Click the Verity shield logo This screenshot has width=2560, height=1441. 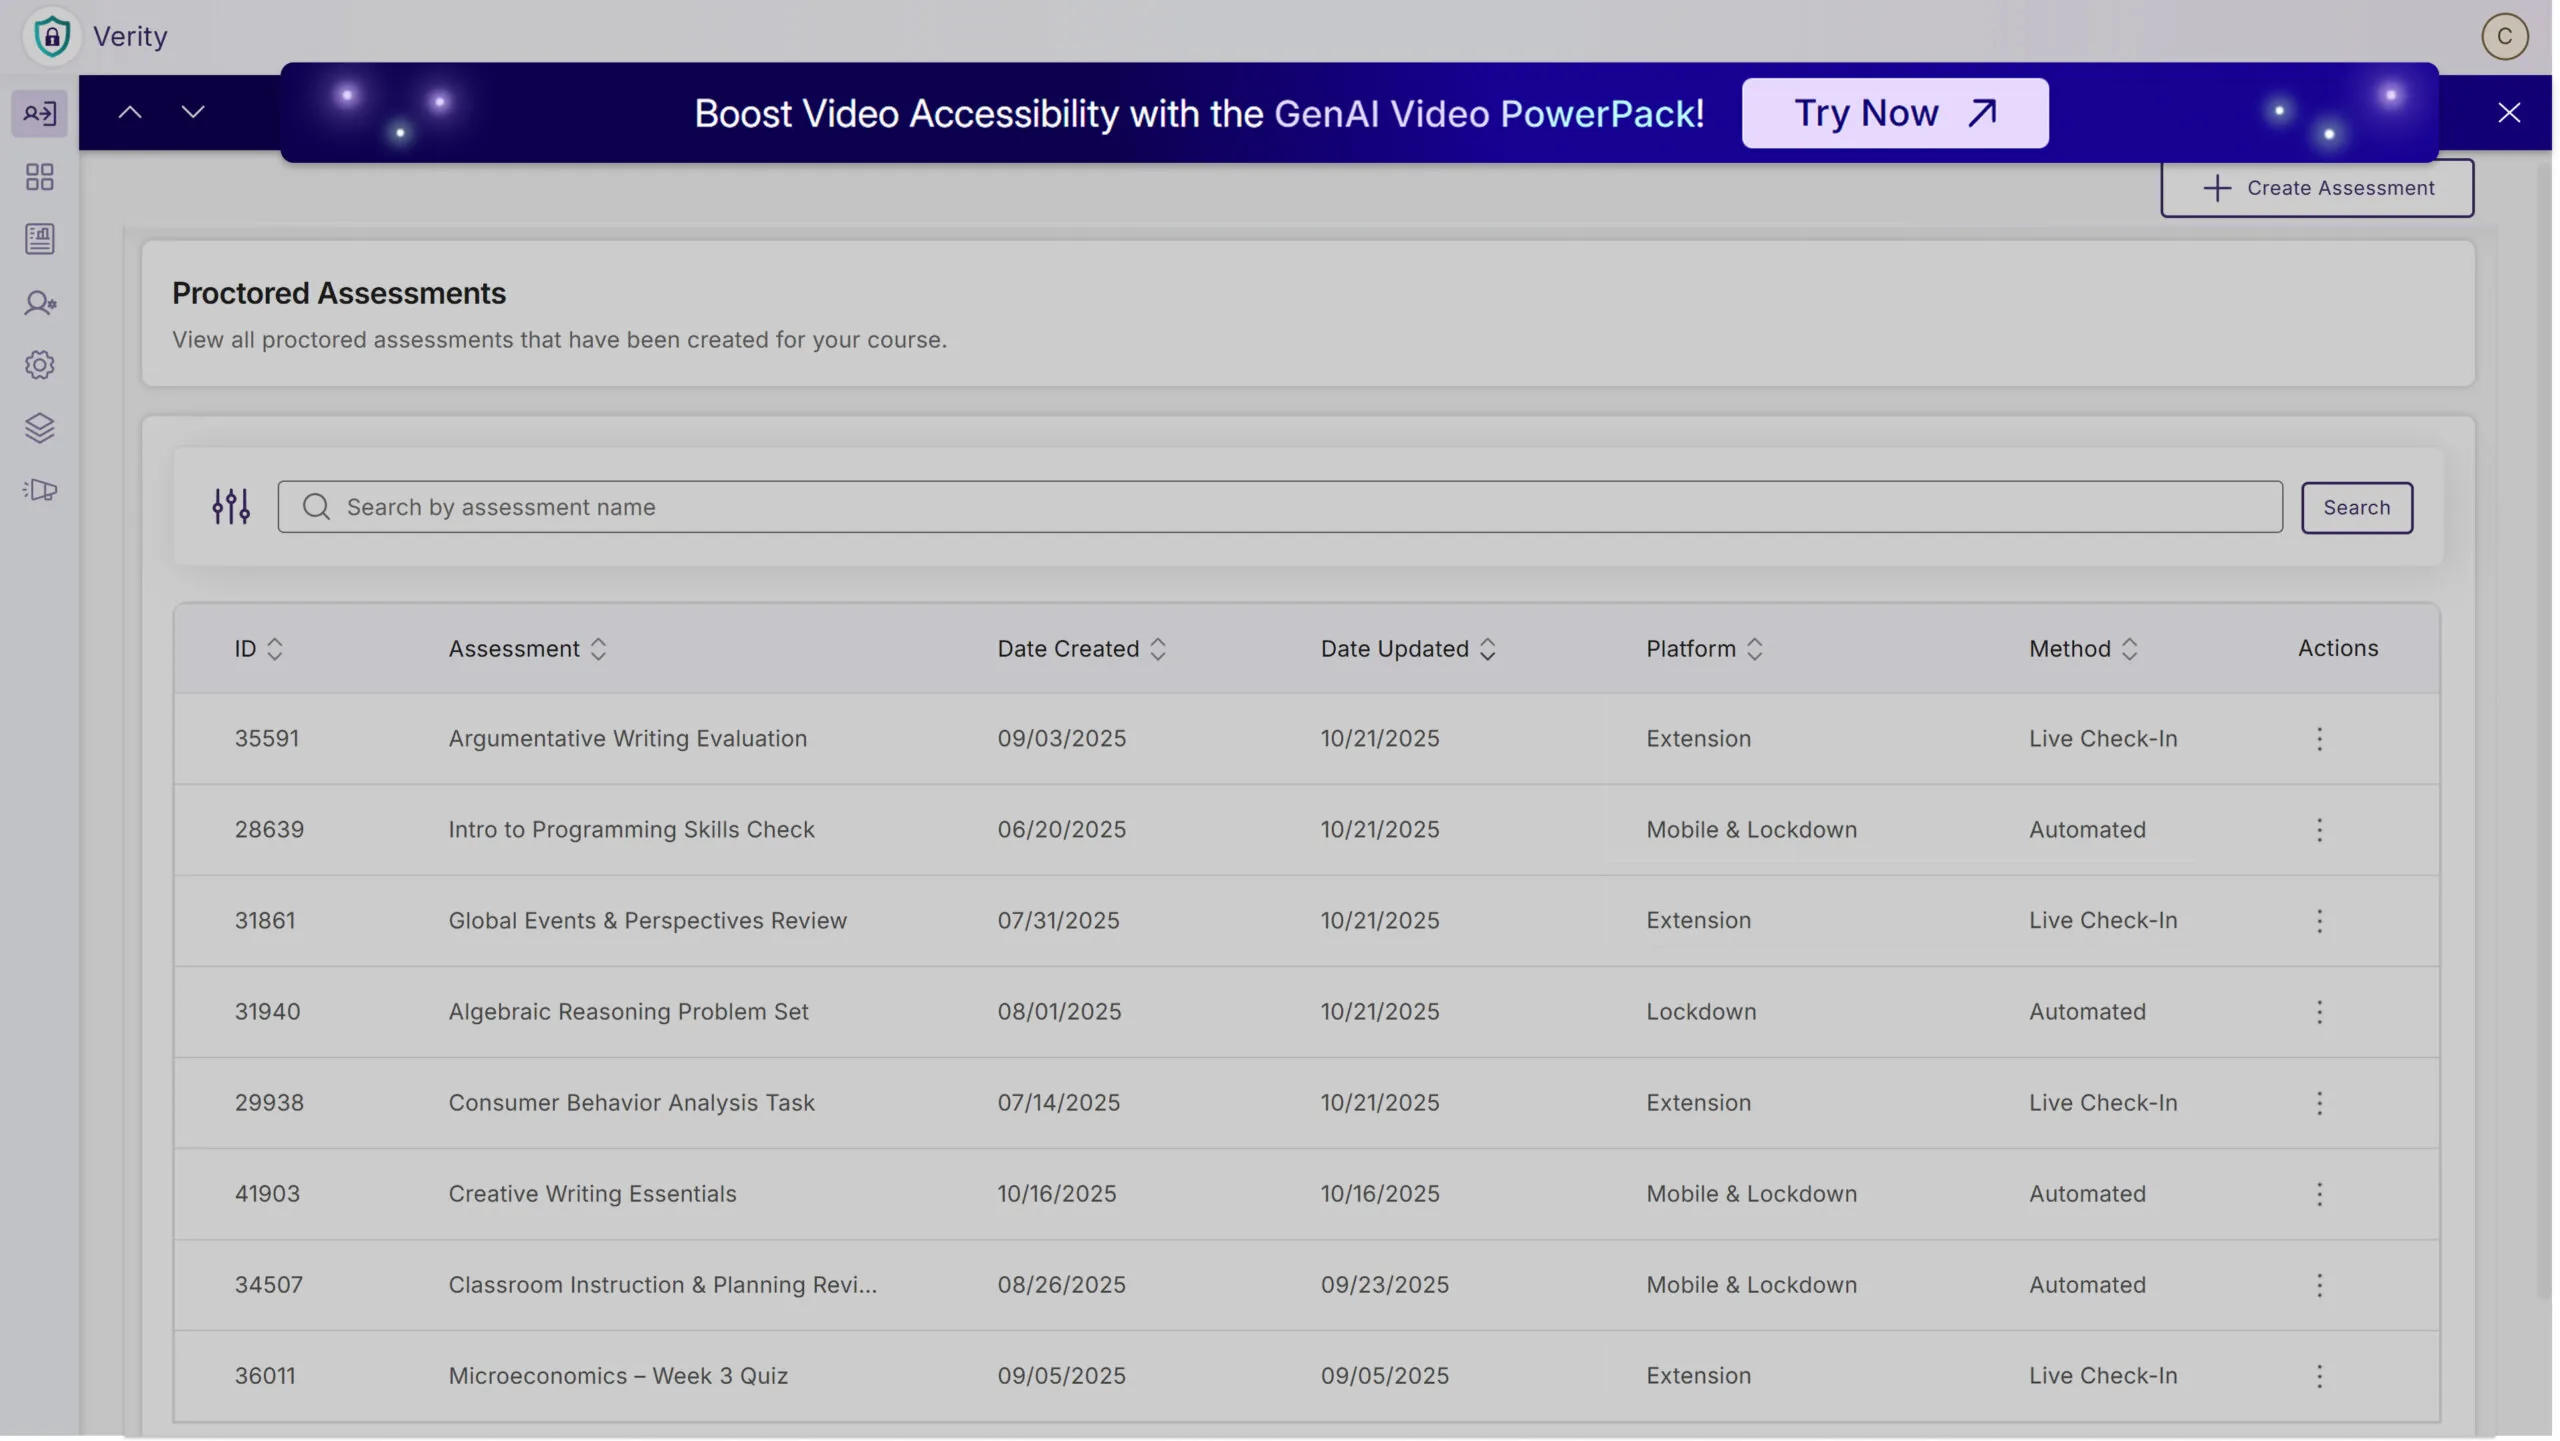point(52,35)
